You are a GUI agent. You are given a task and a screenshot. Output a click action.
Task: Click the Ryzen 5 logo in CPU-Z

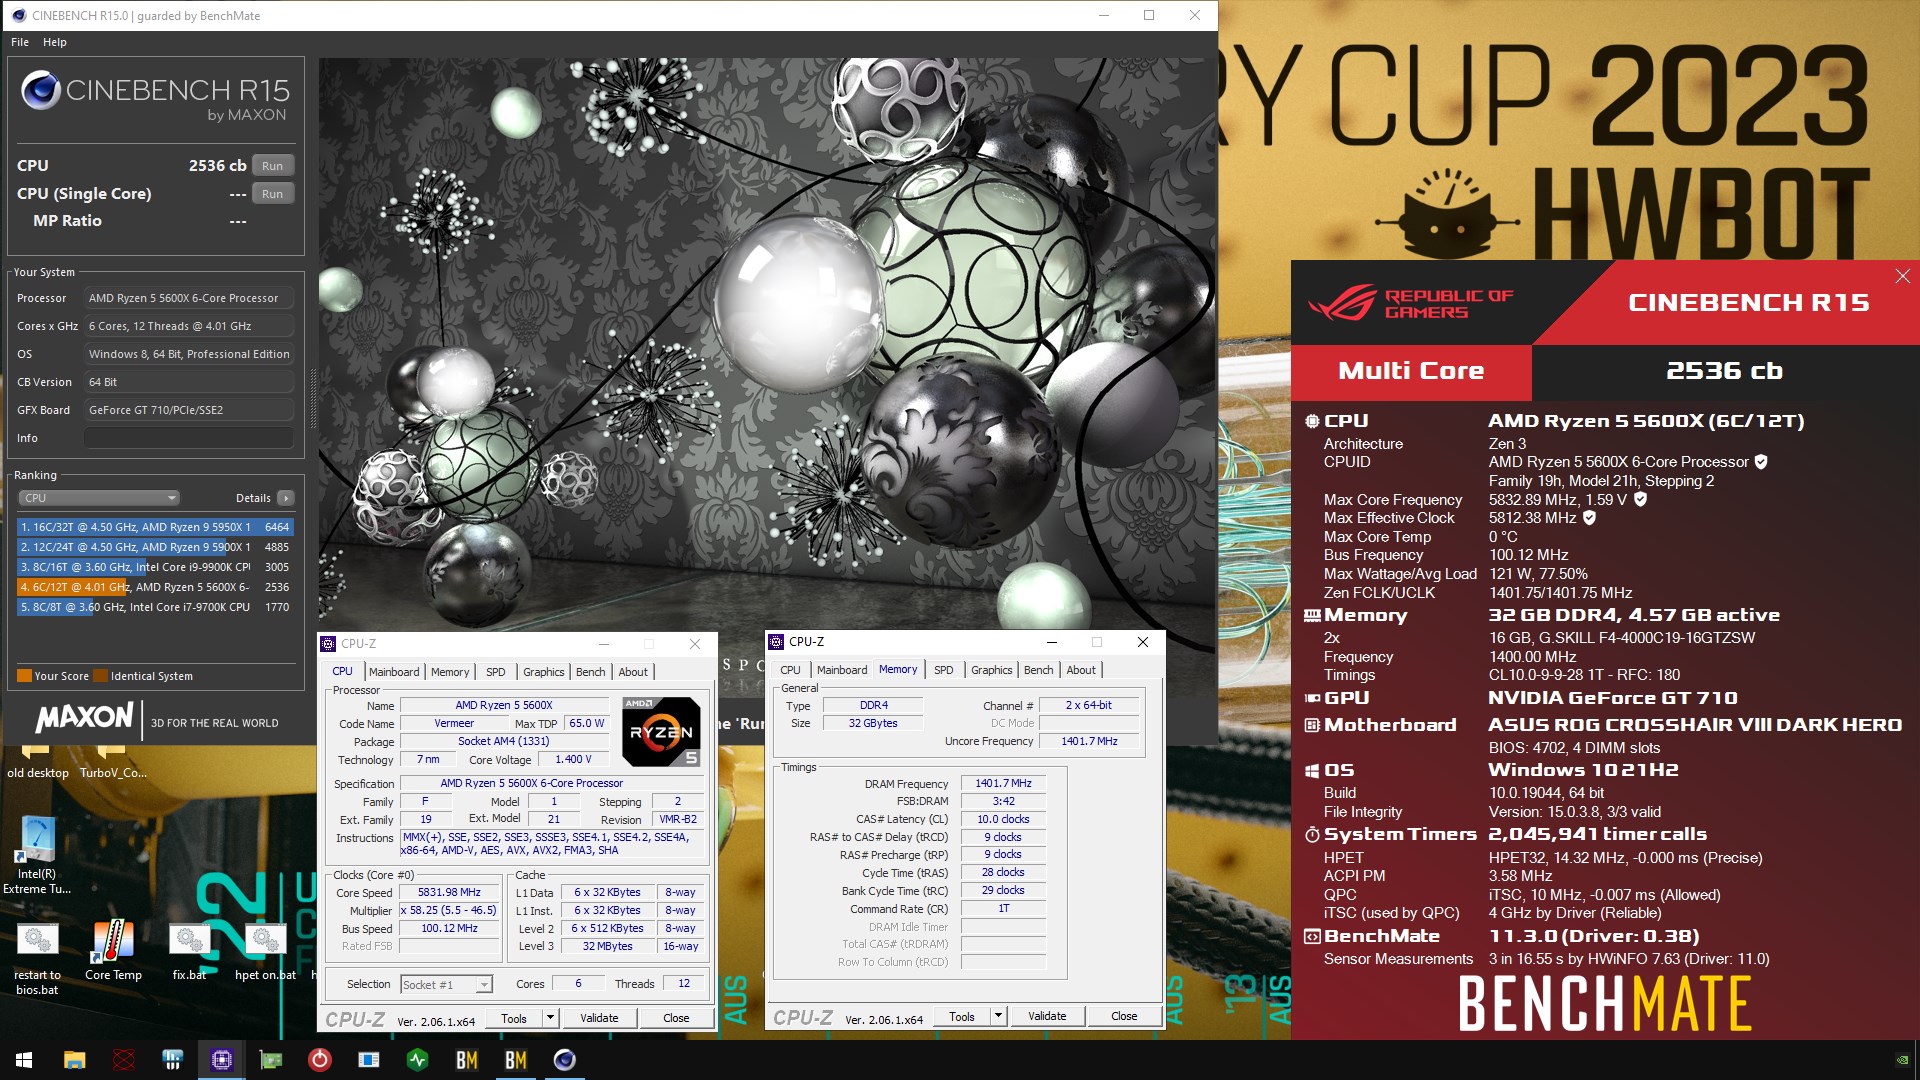pos(661,732)
